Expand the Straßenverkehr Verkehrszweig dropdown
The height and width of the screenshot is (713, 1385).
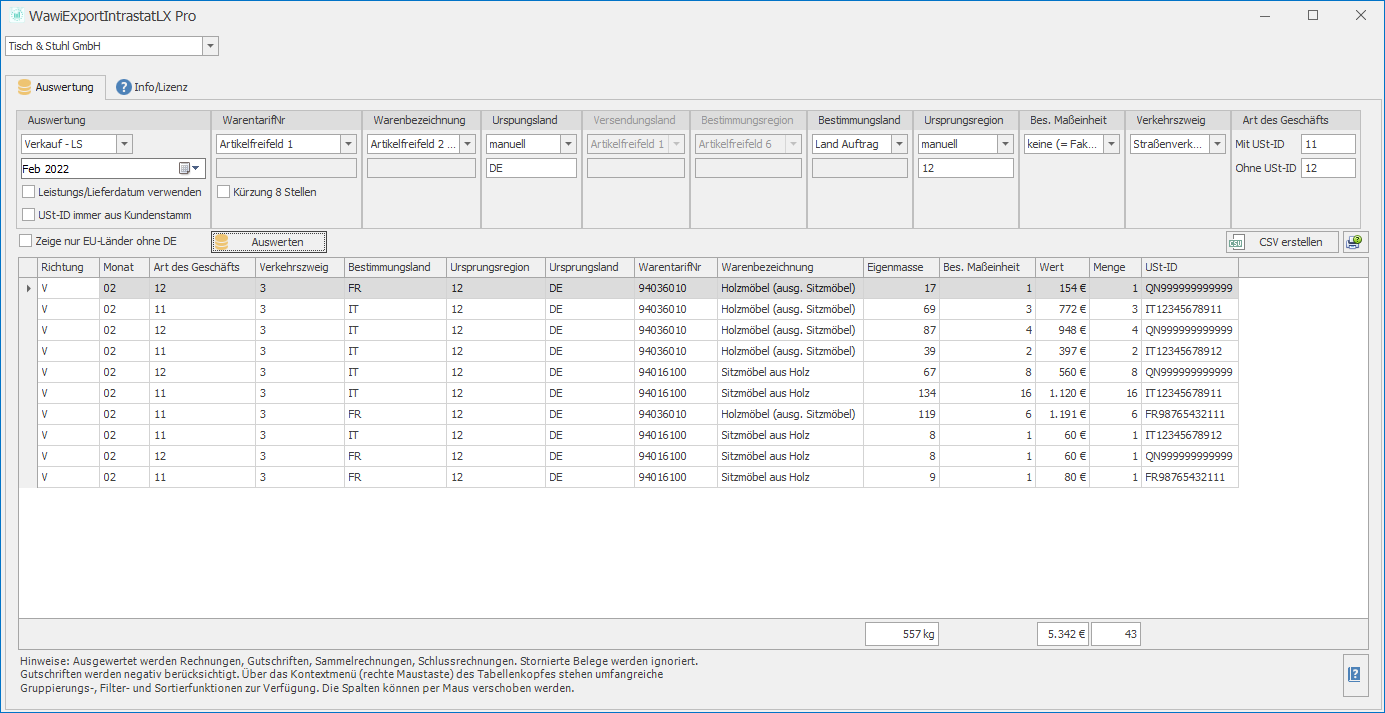point(1217,144)
